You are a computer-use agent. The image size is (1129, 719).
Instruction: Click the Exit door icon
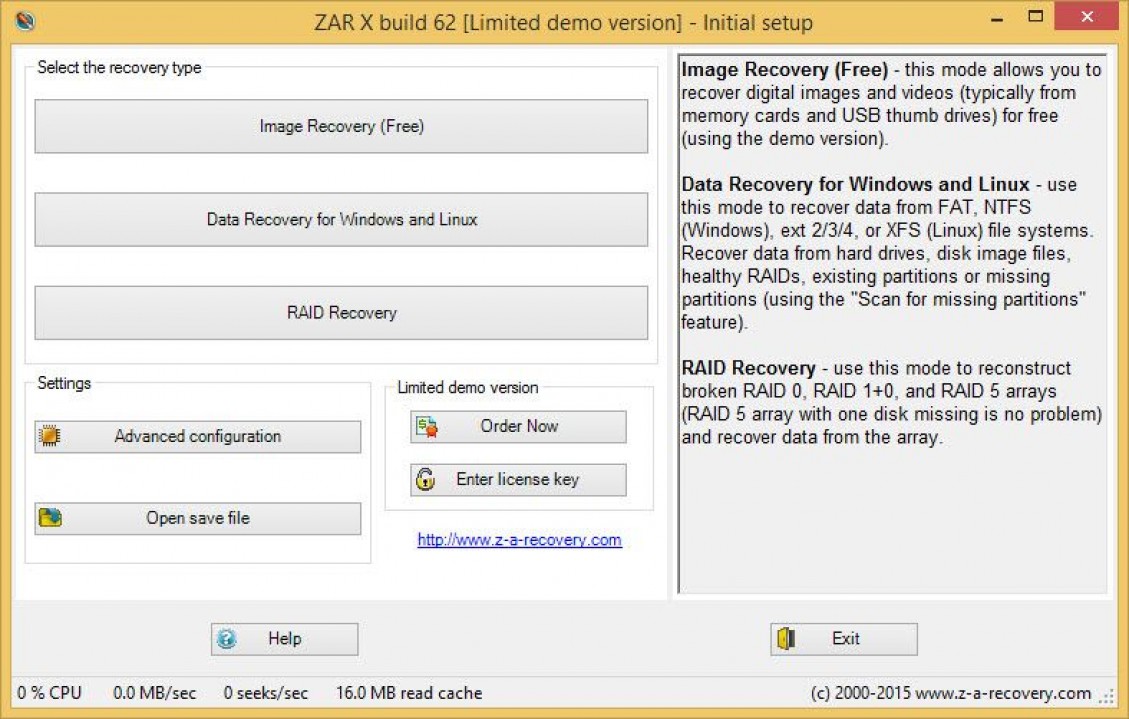click(786, 638)
